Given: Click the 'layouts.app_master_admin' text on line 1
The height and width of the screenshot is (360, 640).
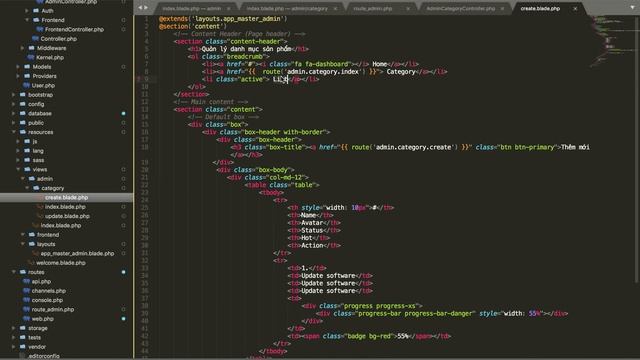Looking at the screenshot, I should (239, 19).
